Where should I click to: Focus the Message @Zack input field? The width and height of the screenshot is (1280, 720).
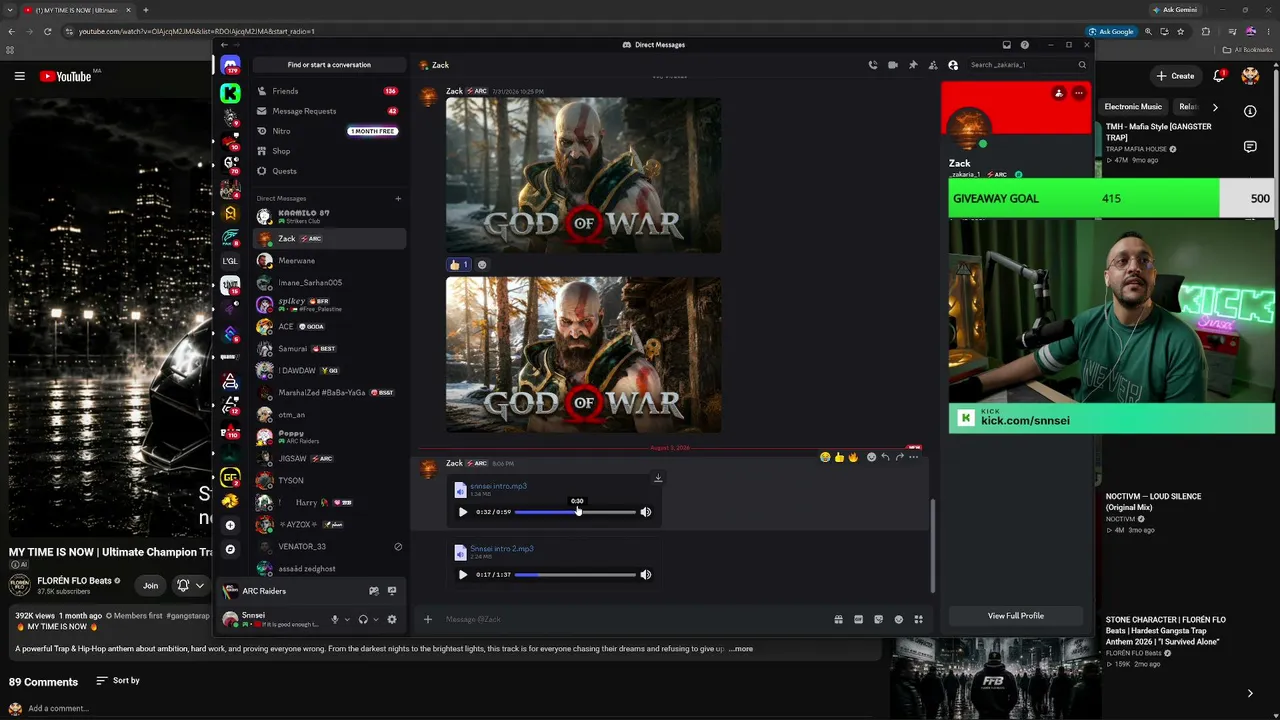(x=630, y=619)
